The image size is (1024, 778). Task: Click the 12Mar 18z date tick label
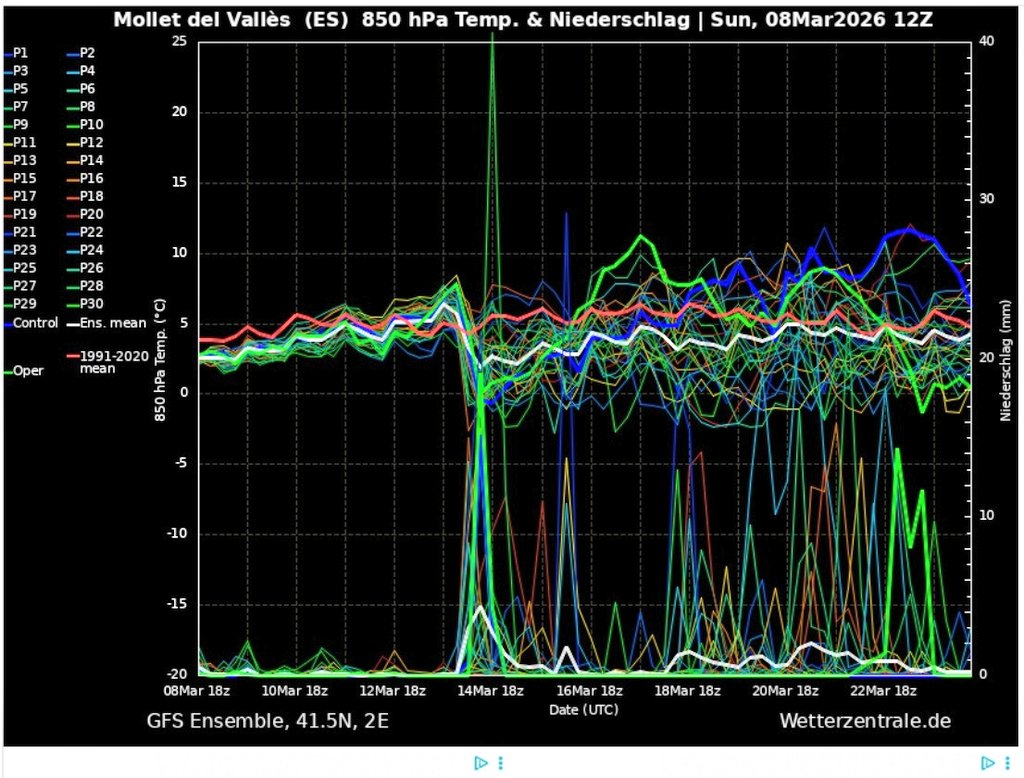click(x=392, y=691)
